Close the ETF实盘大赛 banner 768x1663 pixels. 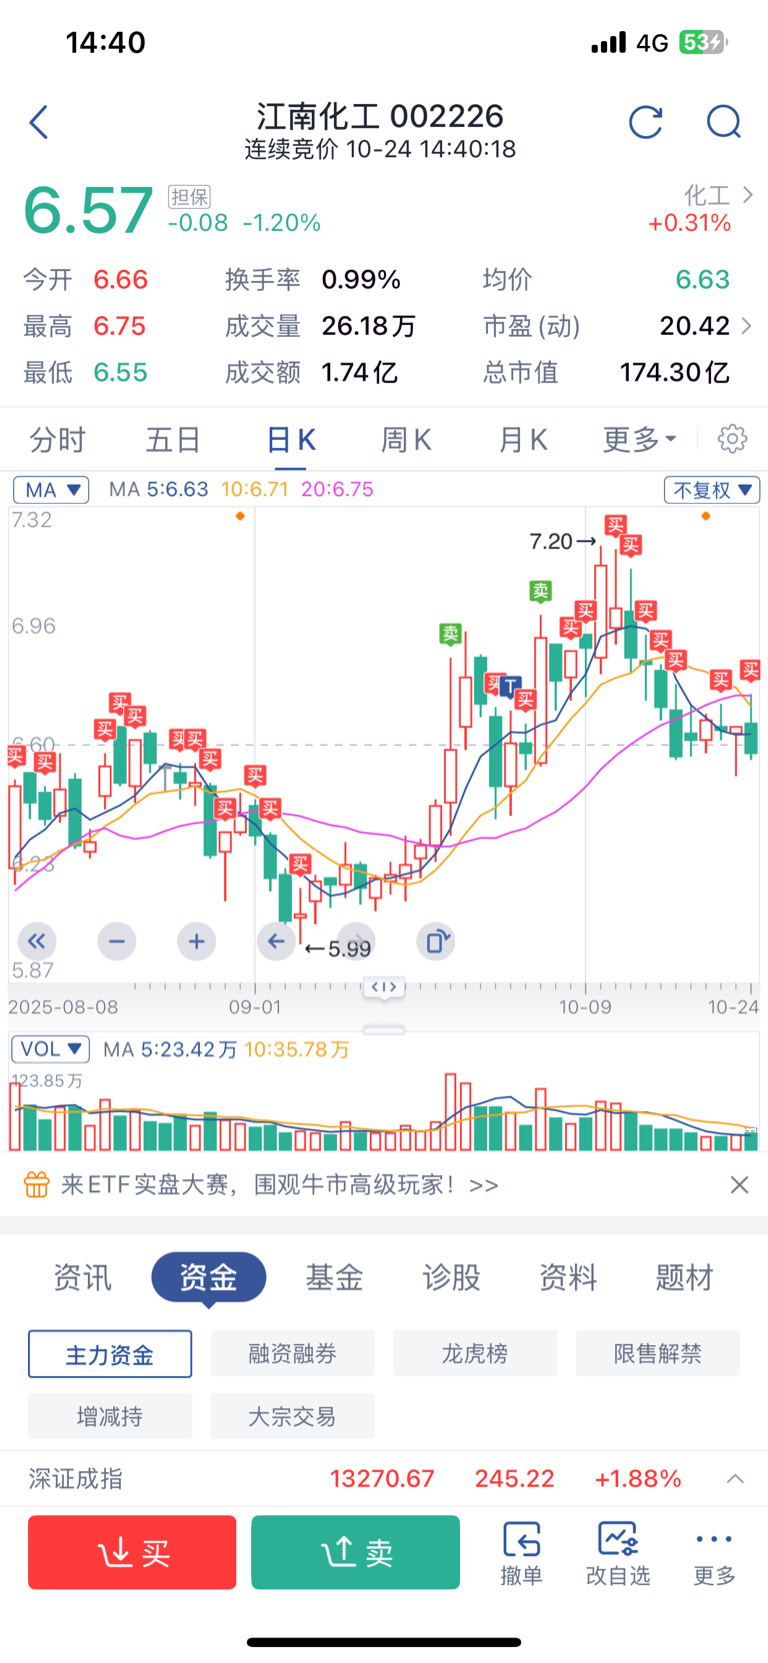(739, 1185)
